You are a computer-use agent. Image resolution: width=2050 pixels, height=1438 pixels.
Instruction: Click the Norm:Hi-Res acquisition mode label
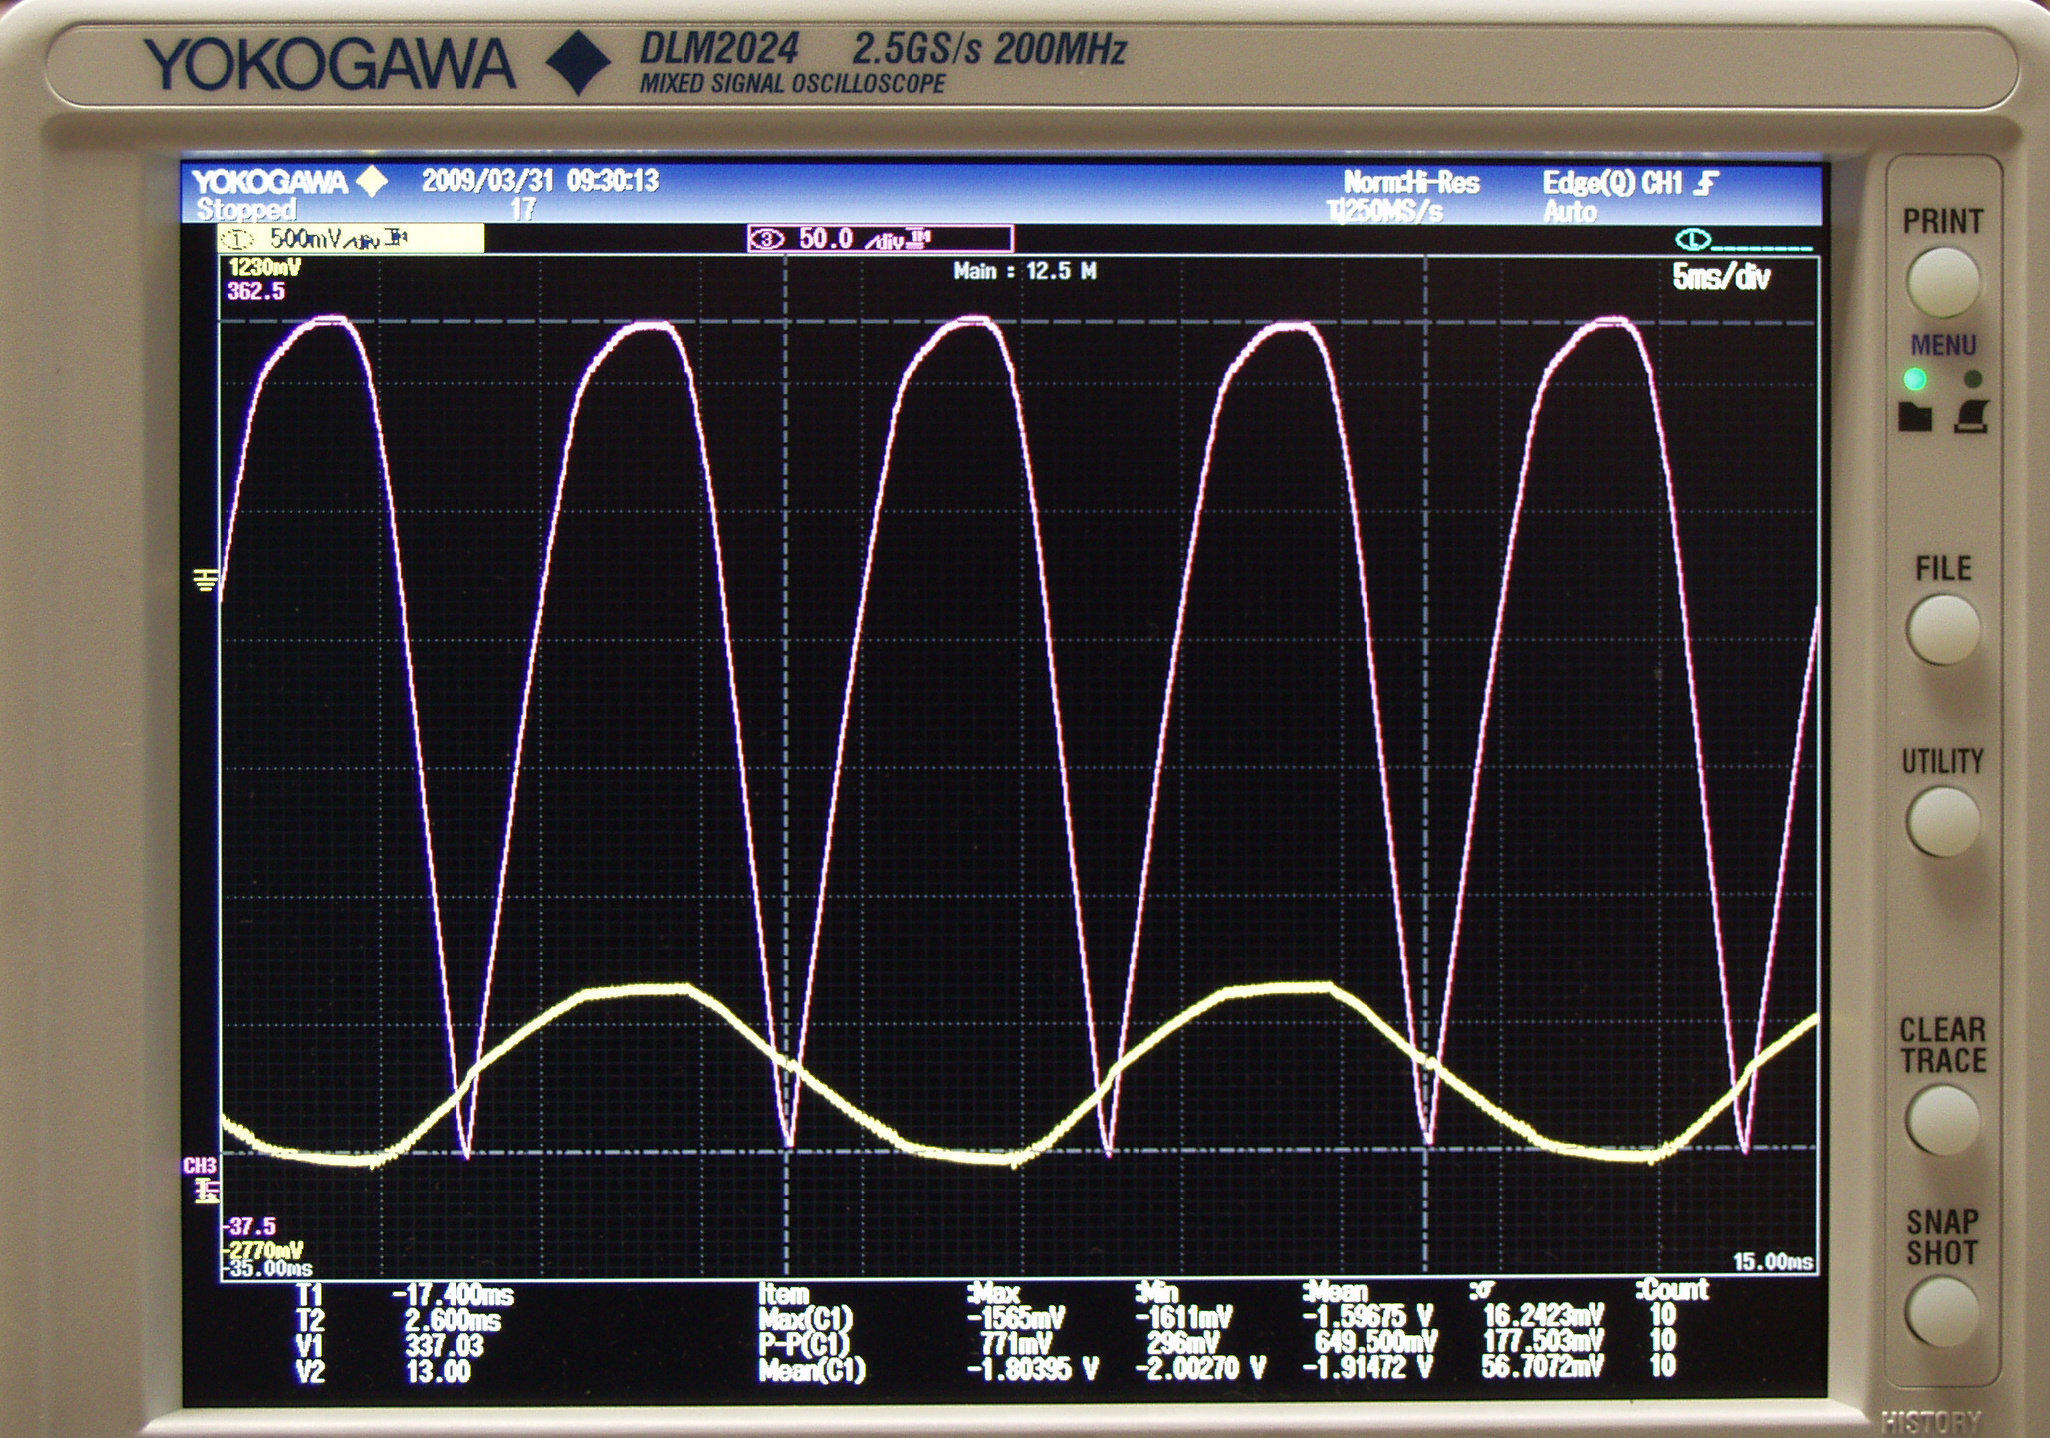1410,183
